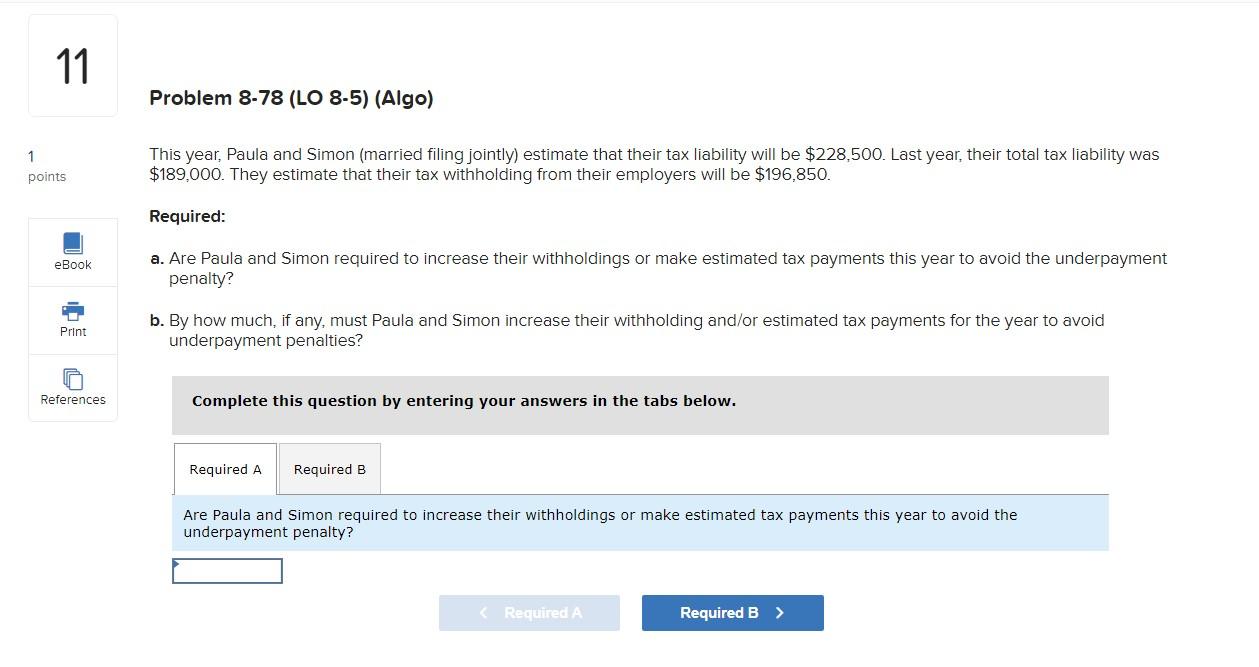1259x667 pixels.
Task: Select the eBook book icon in the sidebar
Action: coord(72,241)
